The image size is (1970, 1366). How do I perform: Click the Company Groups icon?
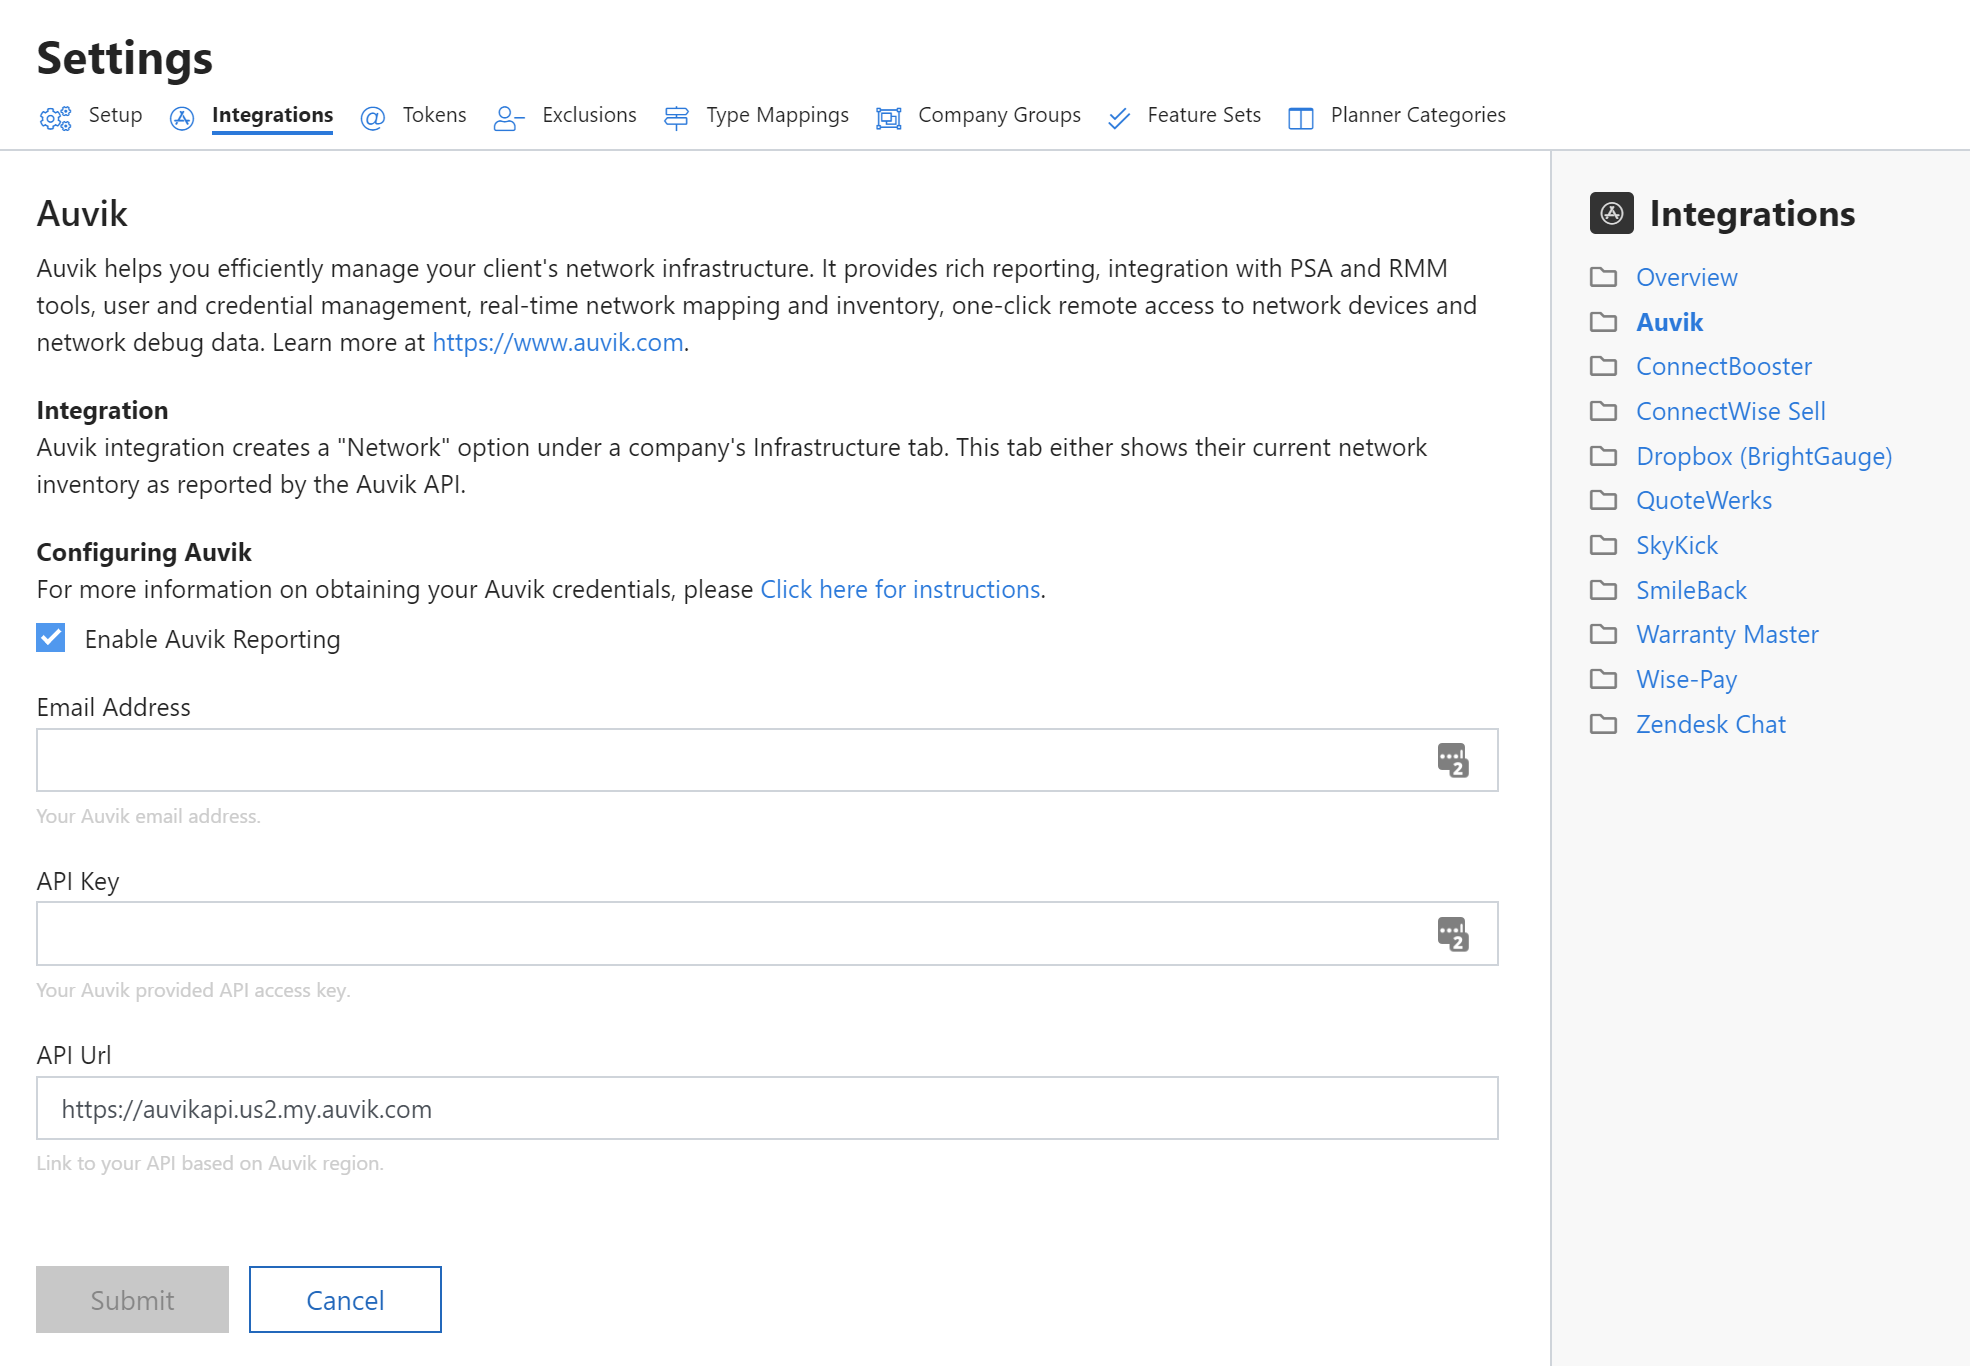pyautogui.click(x=889, y=119)
